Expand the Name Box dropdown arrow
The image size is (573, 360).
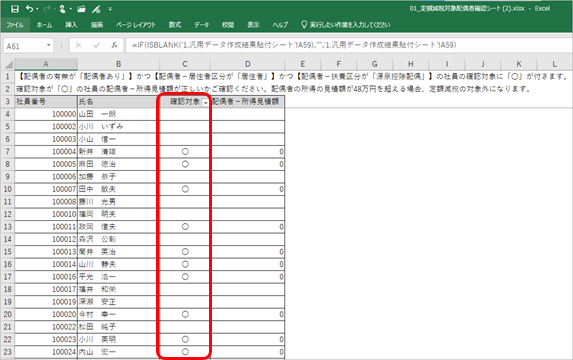point(49,46)
